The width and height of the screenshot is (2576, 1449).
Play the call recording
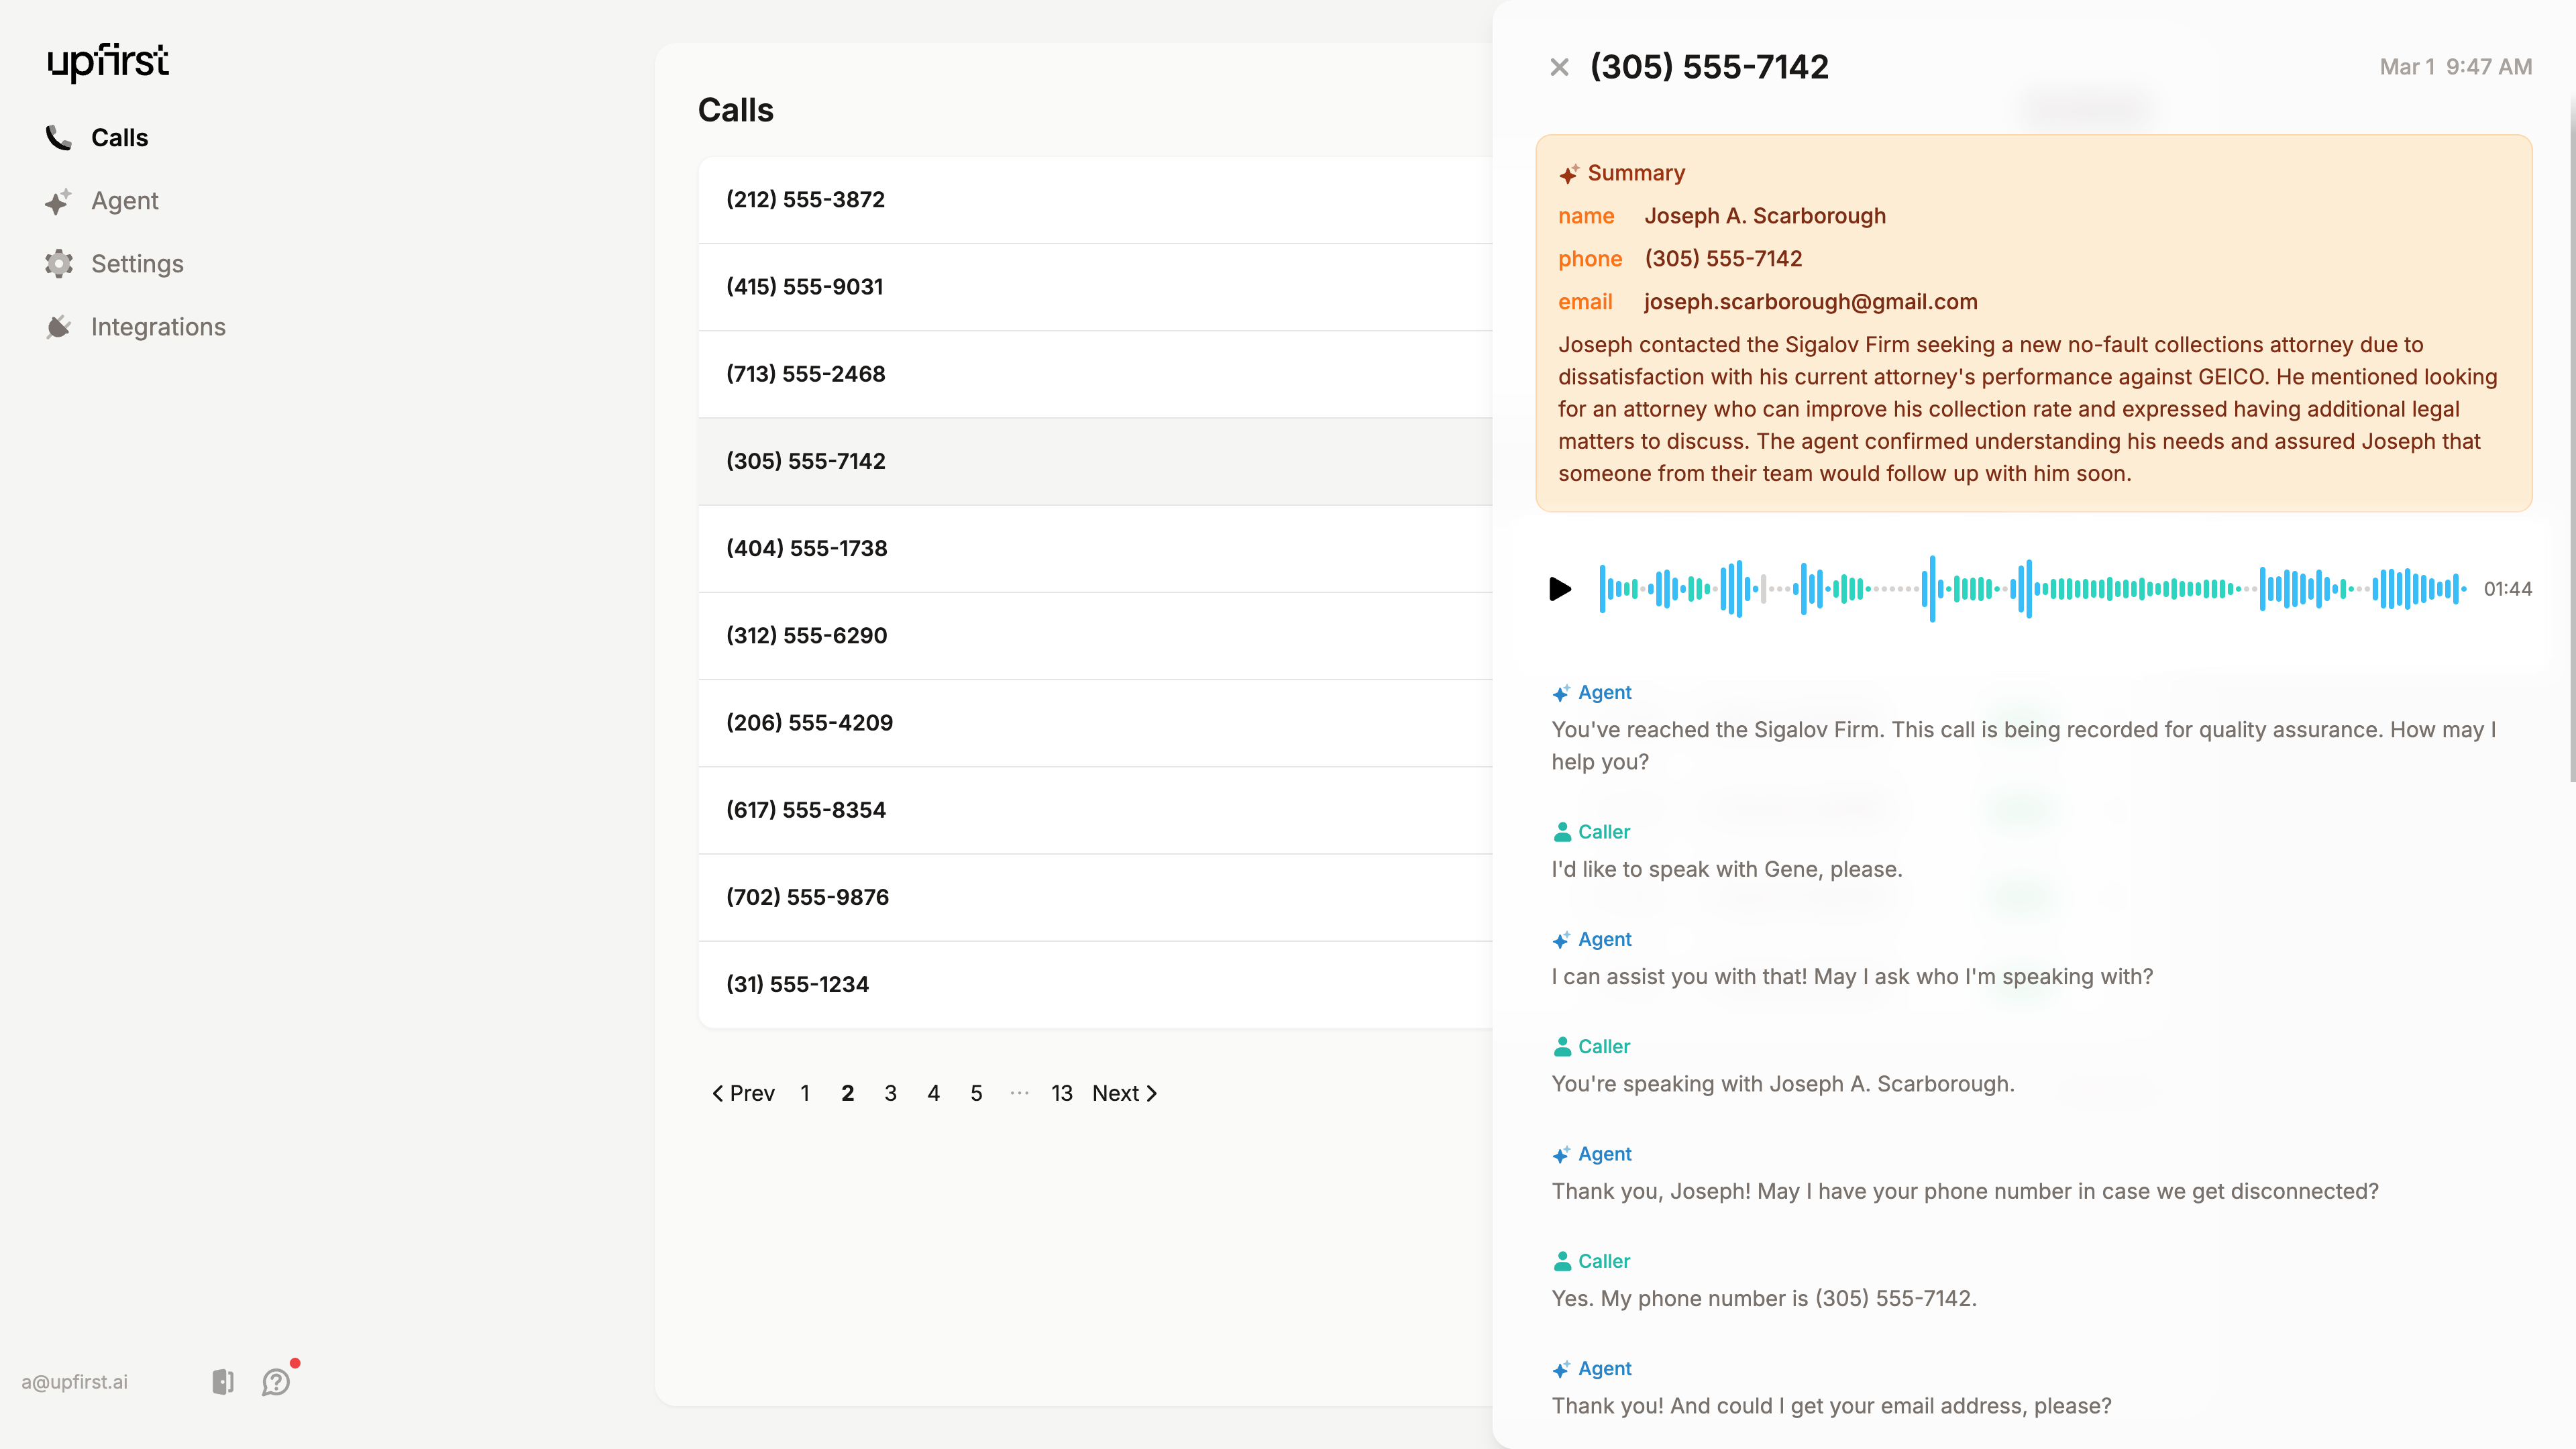pyautogui.click(x=1559, y=589)
